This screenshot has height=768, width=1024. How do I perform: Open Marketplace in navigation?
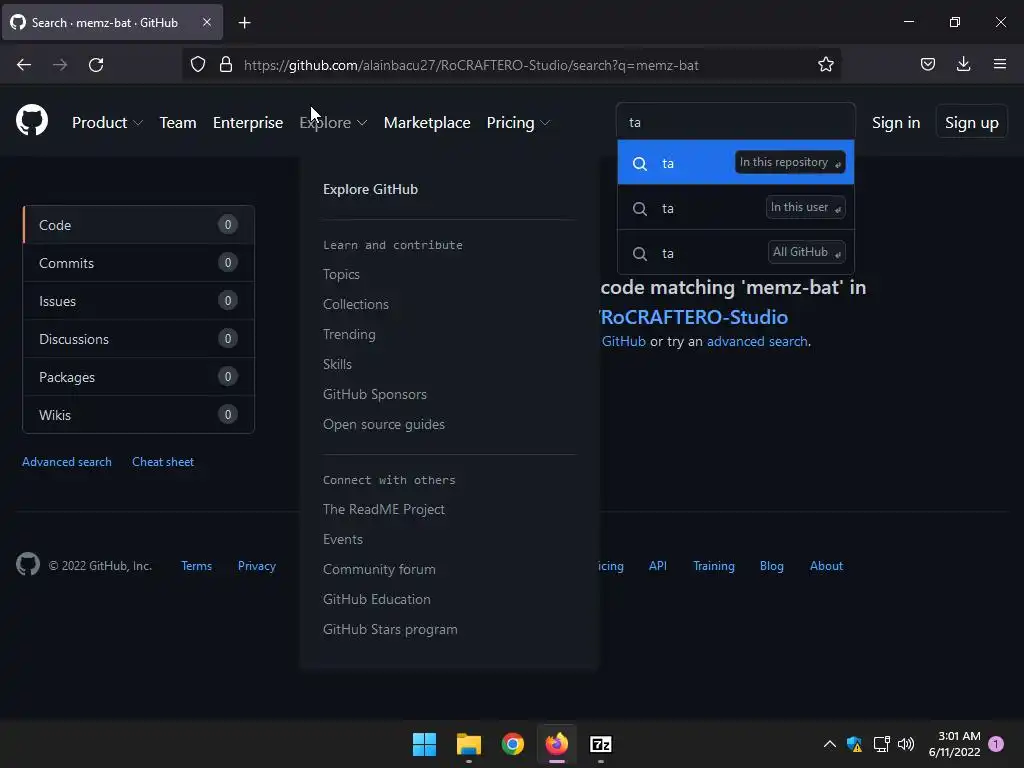427,123
